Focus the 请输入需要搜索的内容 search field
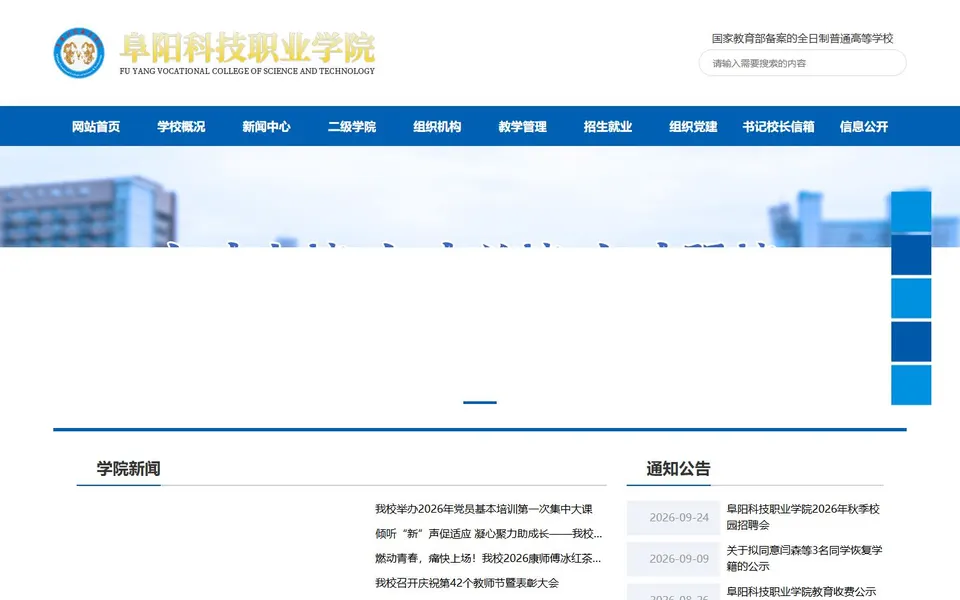 [802, 62]
